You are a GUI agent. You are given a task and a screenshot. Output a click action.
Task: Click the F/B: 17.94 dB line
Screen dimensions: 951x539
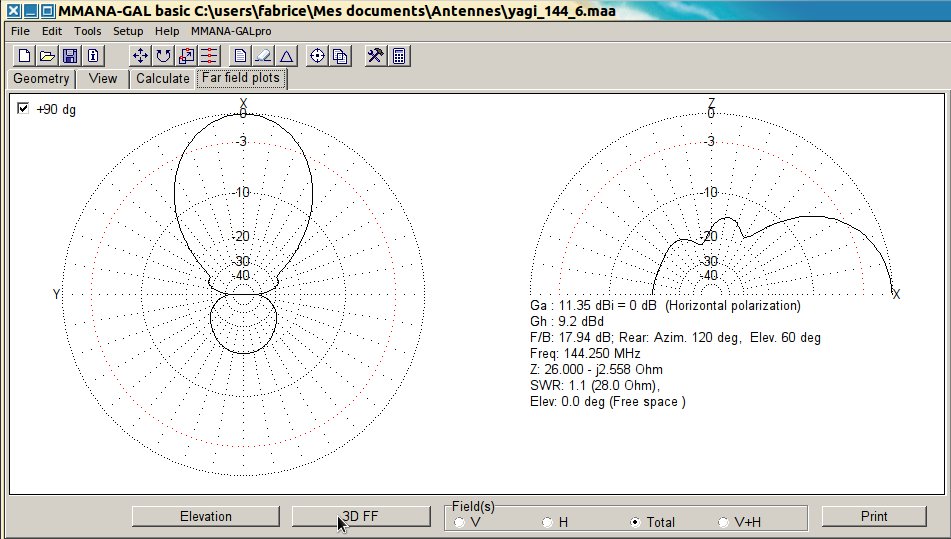click(675, 338)
